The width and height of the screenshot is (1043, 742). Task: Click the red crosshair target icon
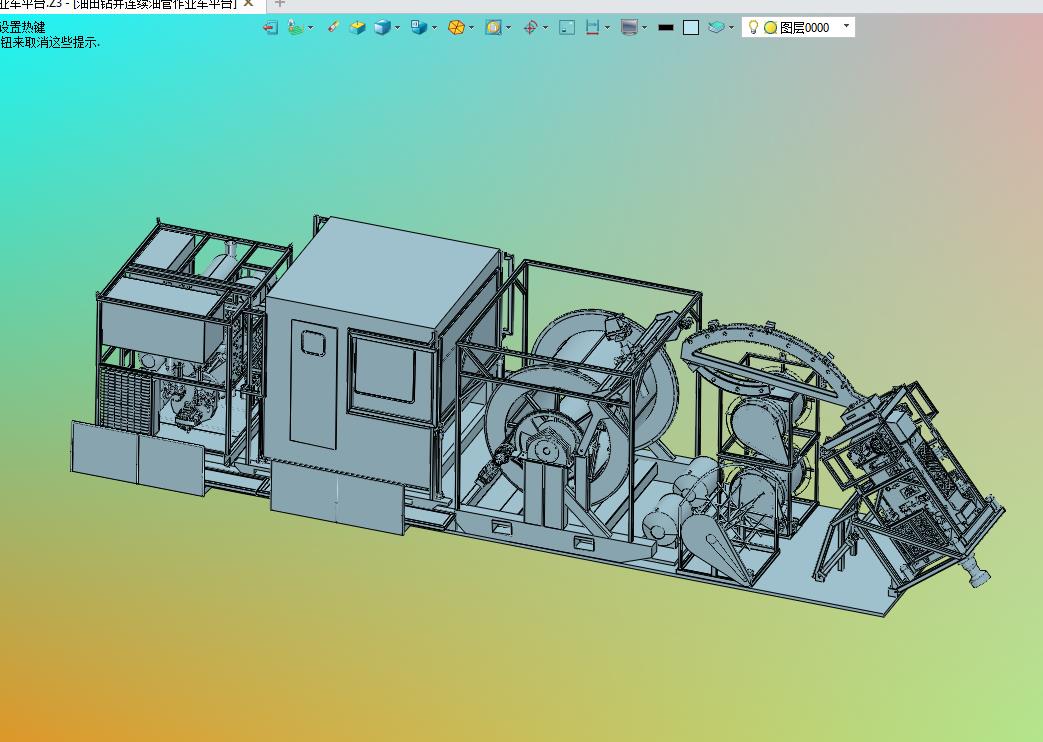(530, 27)
